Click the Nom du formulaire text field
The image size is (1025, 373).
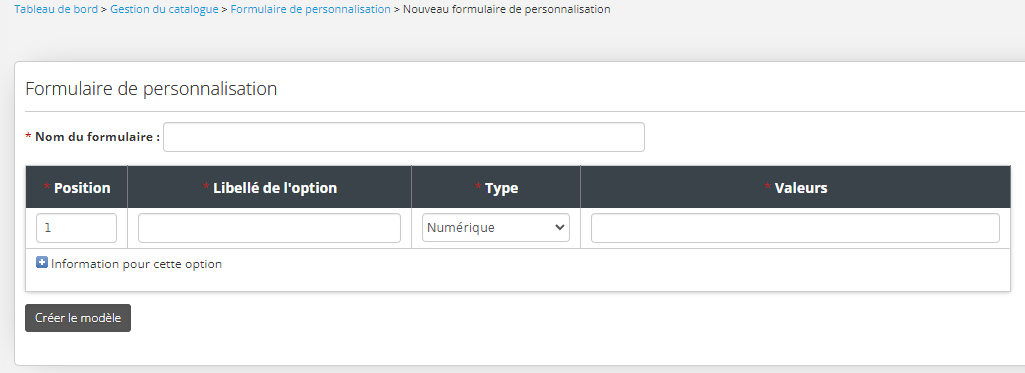(x=403, y=137)
